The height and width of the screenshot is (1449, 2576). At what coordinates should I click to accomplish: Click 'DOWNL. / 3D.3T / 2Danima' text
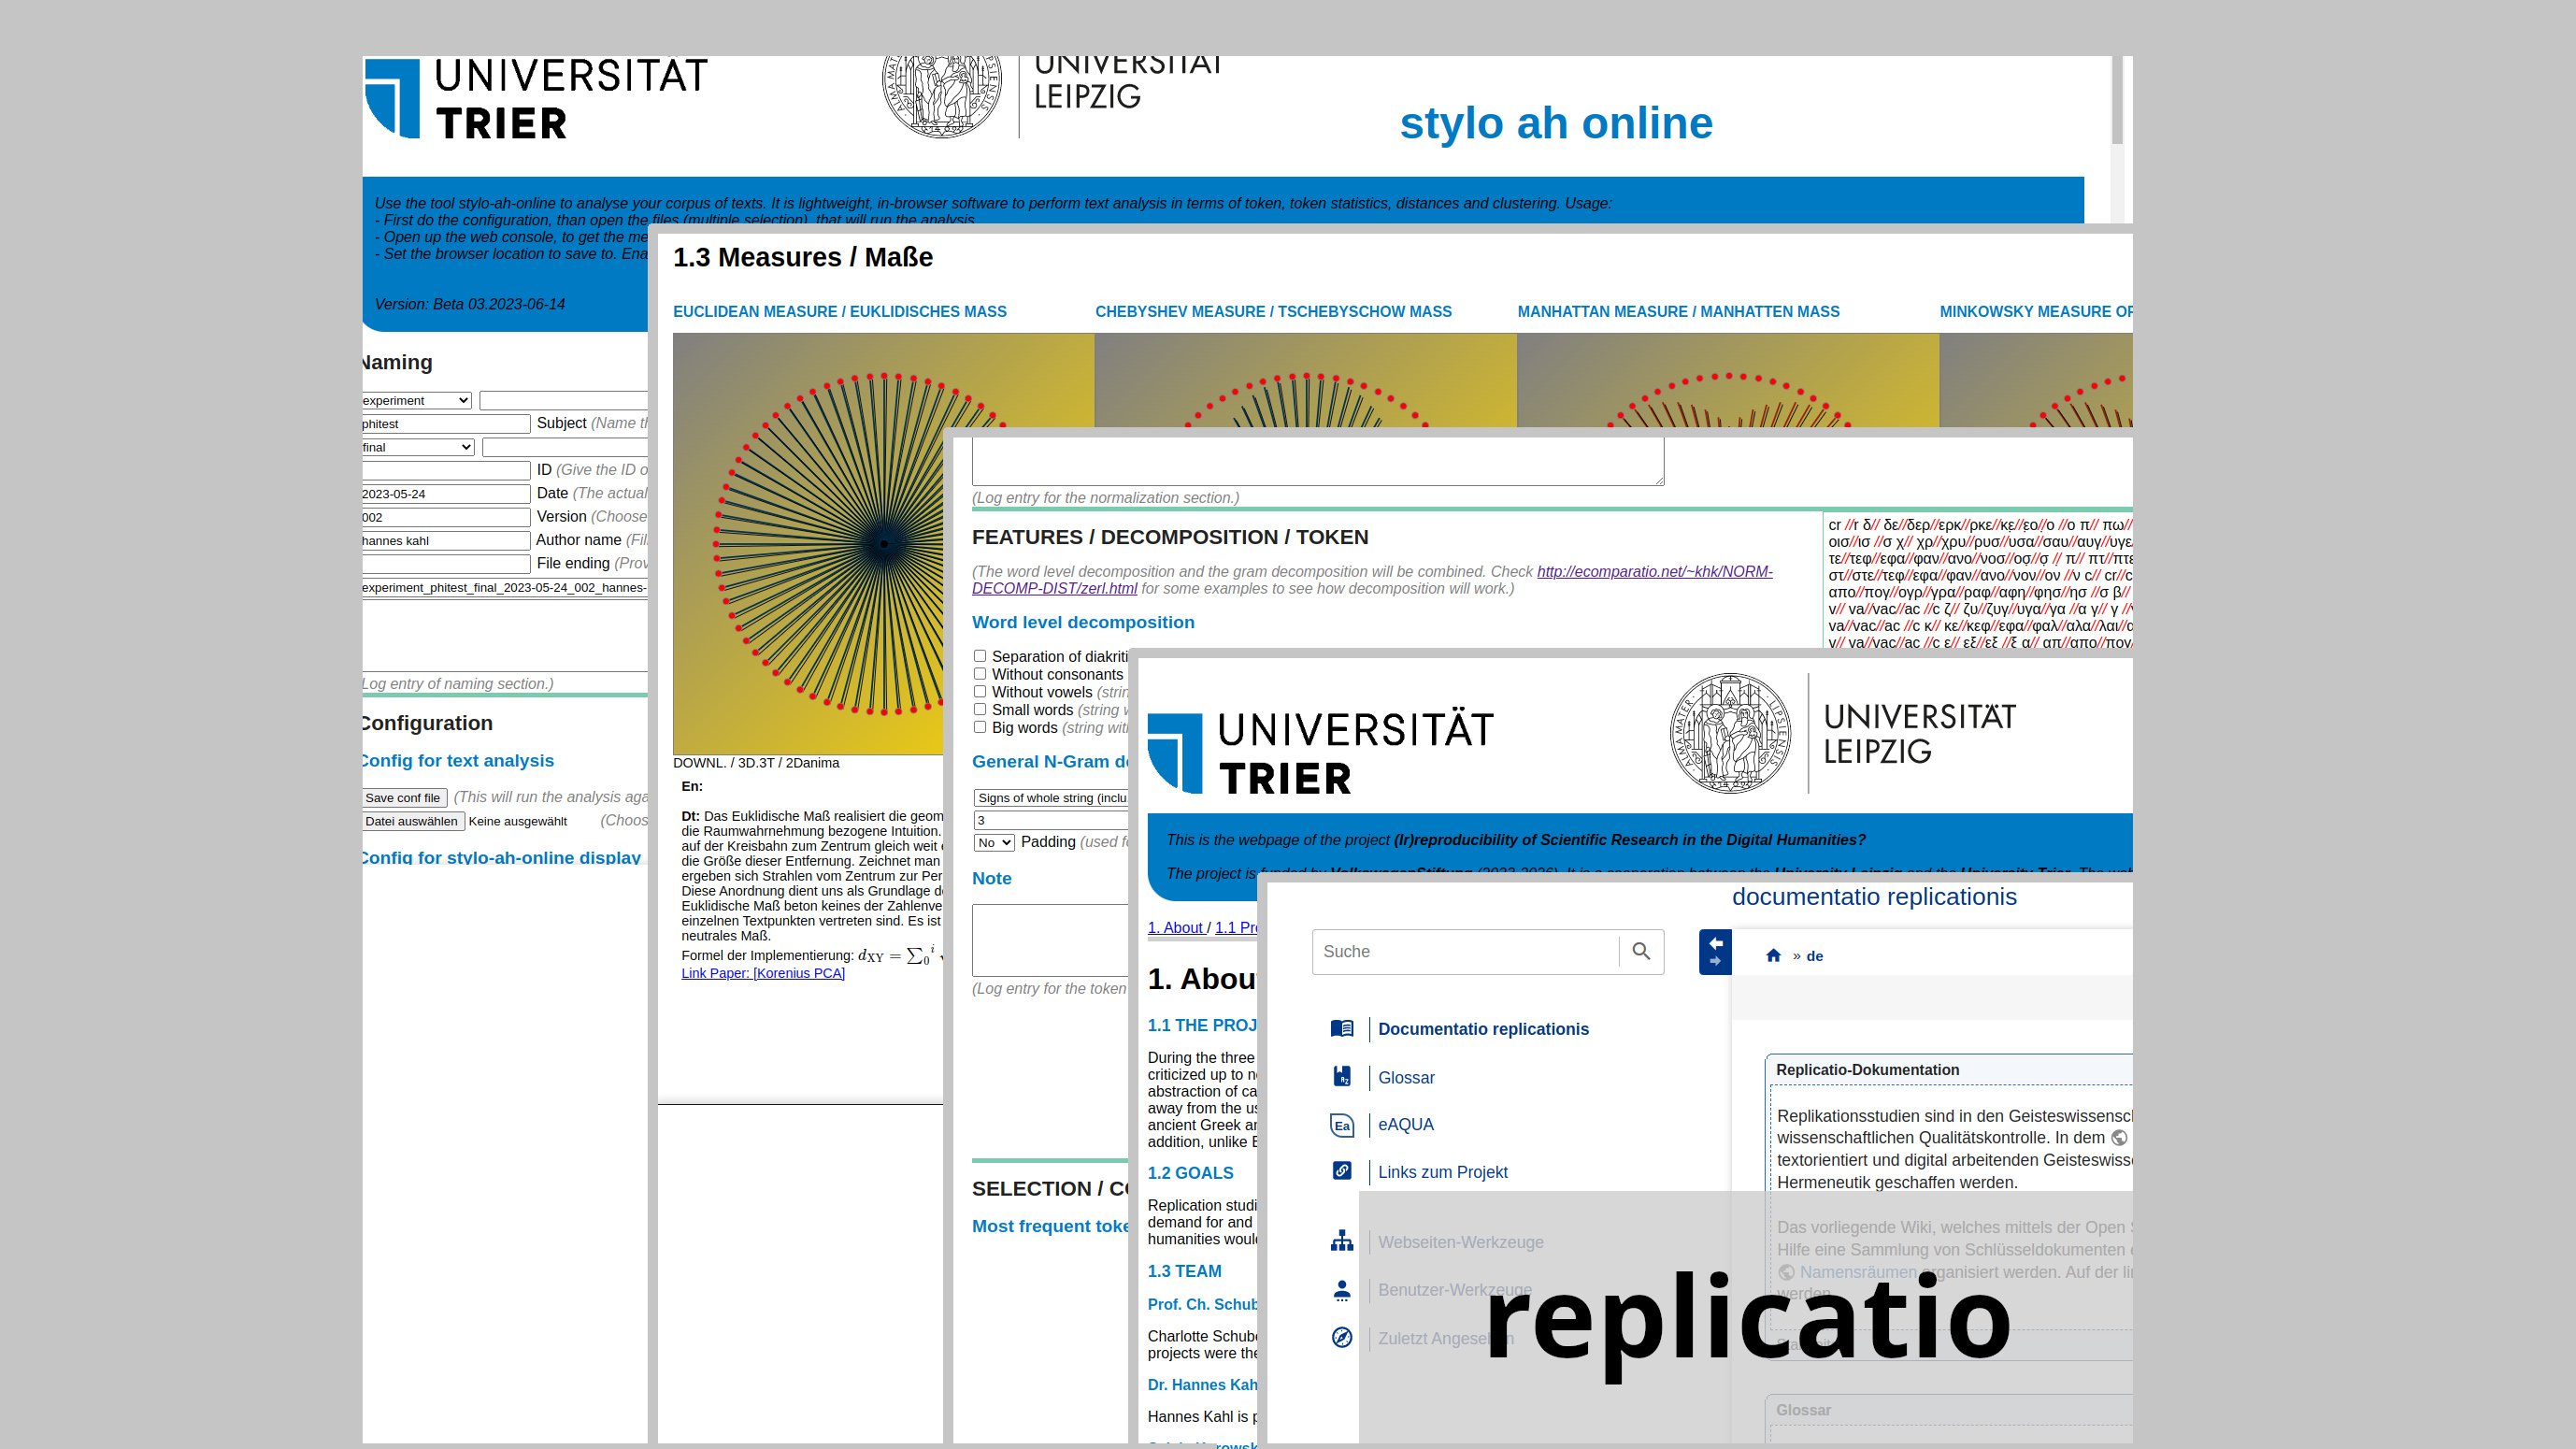click(756, 763)
